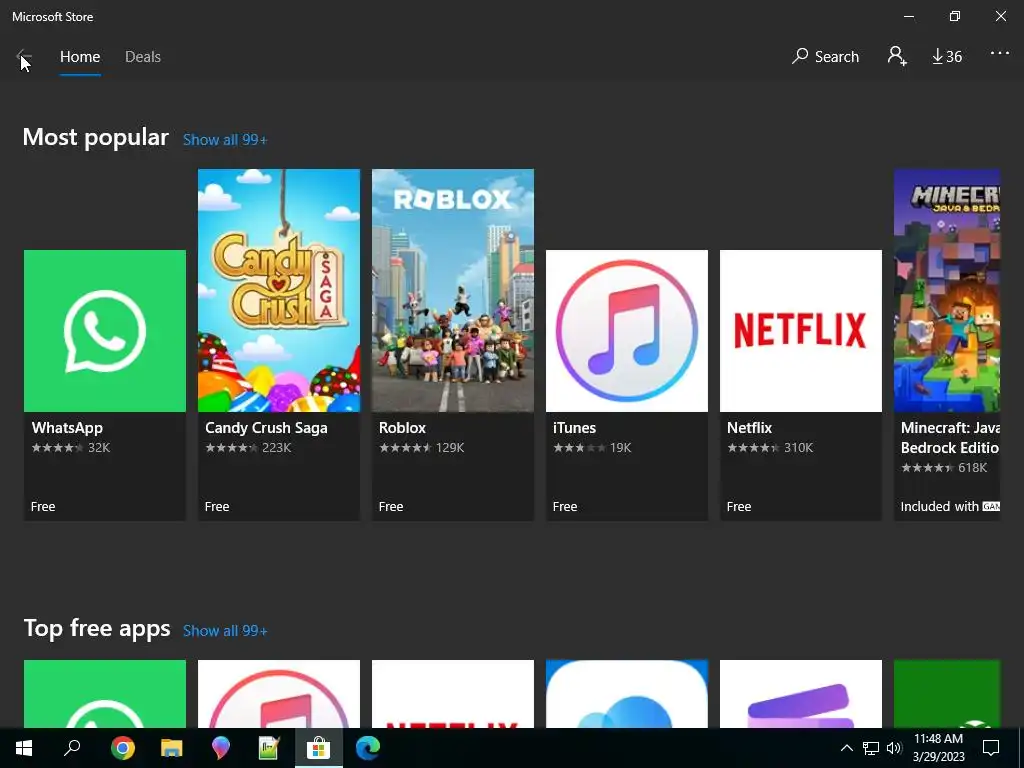Show all Top free apps
The width and height of the screenshot is (1024, 768).
point(225,631)
